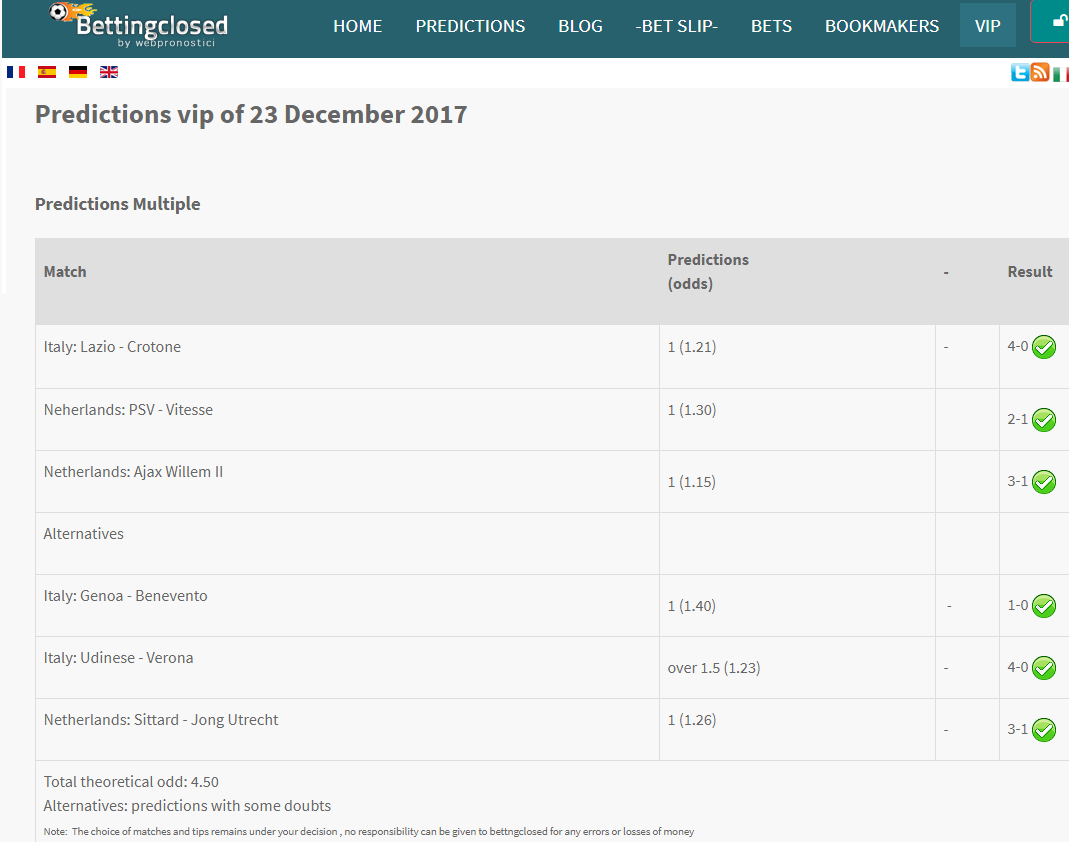This screenshot has width=1069, height=842.
Task: Select the page title Predictions vip heading
Action: (251, 114)
